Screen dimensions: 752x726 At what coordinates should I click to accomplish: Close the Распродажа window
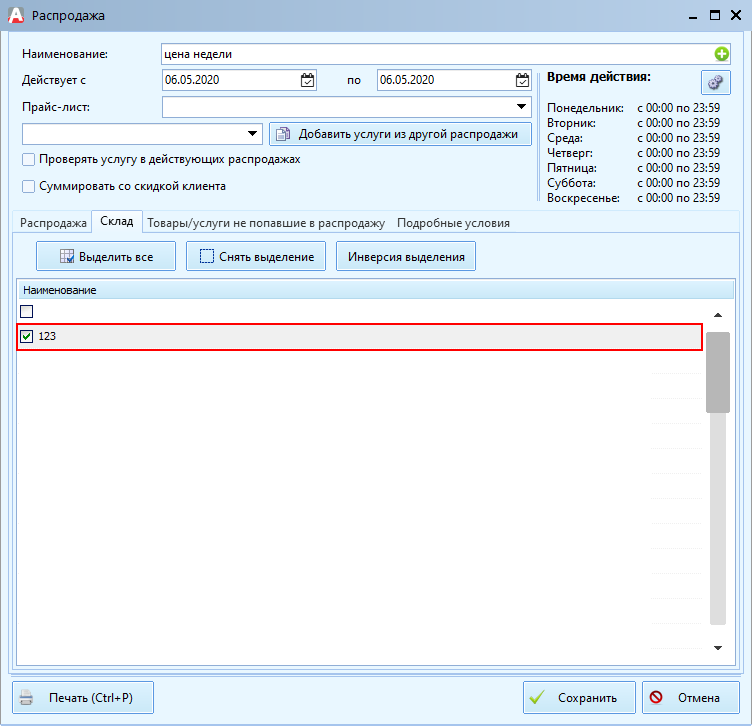(736, 15)
